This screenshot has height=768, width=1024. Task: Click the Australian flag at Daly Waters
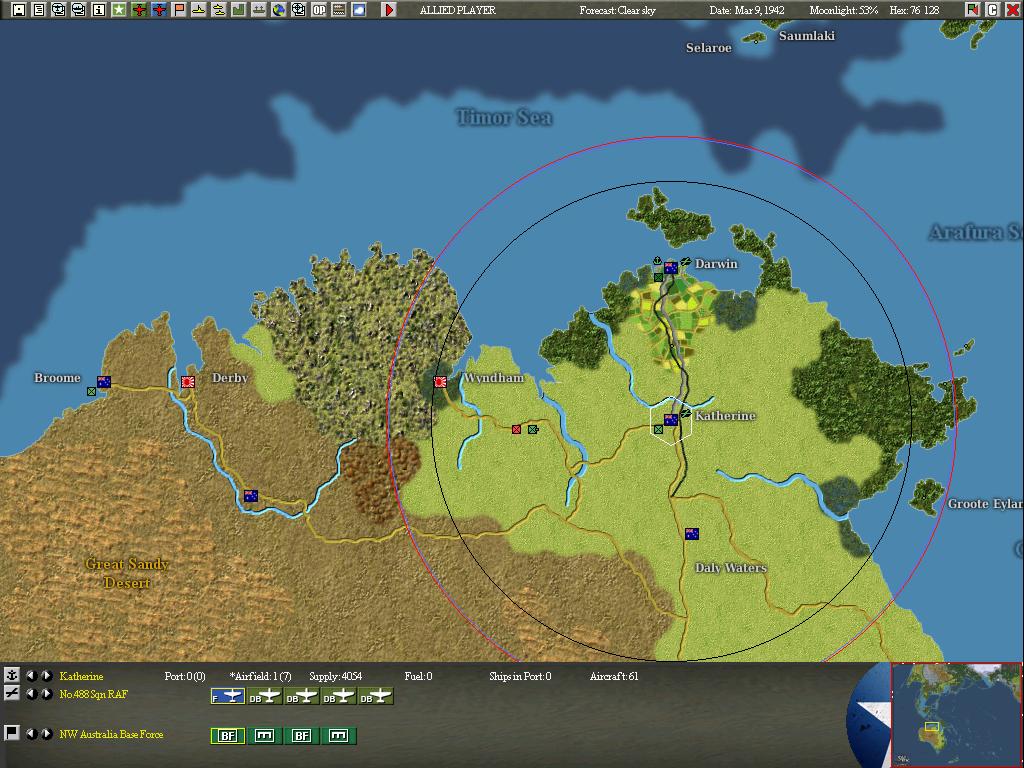click(x=692, y=534)
